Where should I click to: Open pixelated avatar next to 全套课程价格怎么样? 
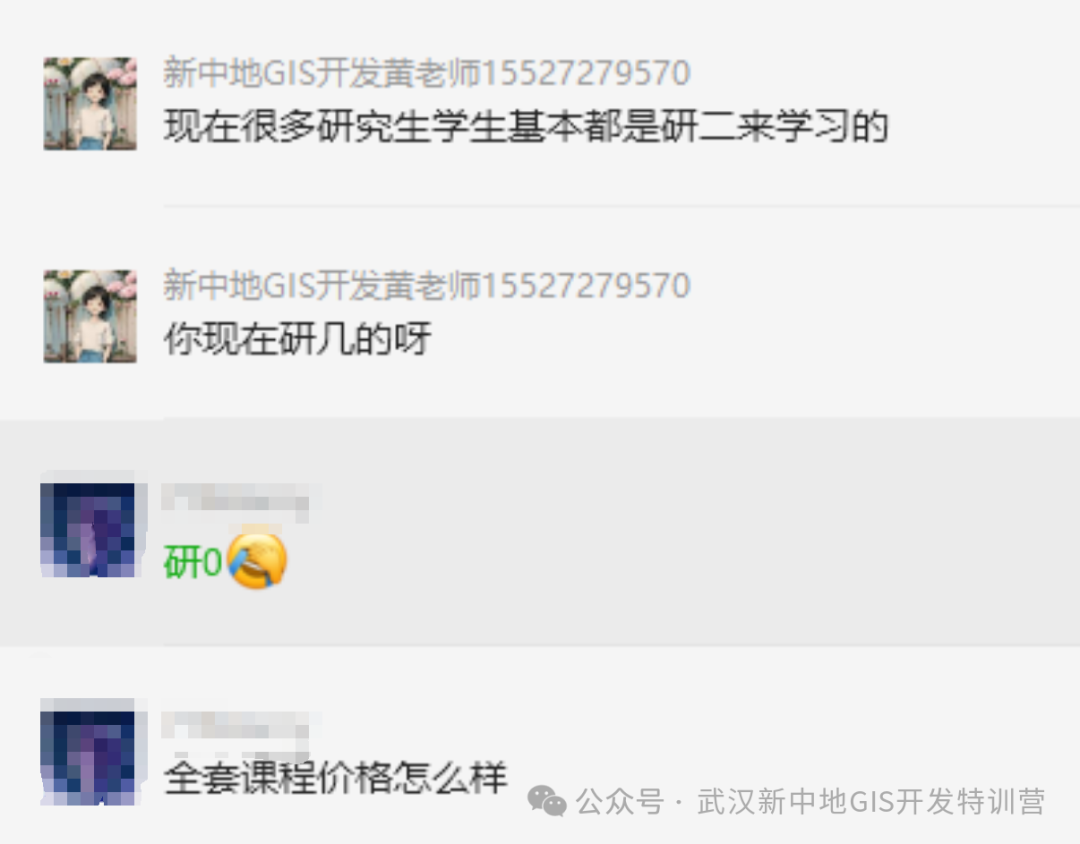tap(92, 756)
